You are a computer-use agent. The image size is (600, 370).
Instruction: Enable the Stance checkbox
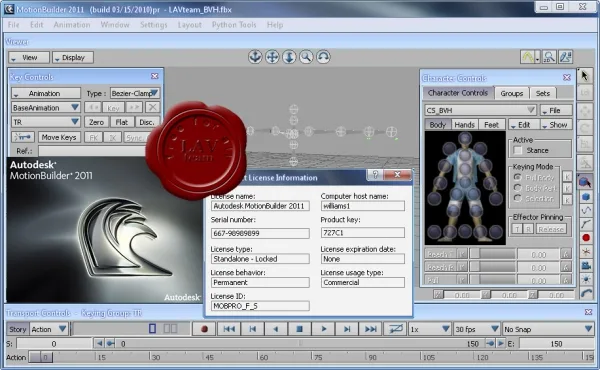[x=518, y=150]
